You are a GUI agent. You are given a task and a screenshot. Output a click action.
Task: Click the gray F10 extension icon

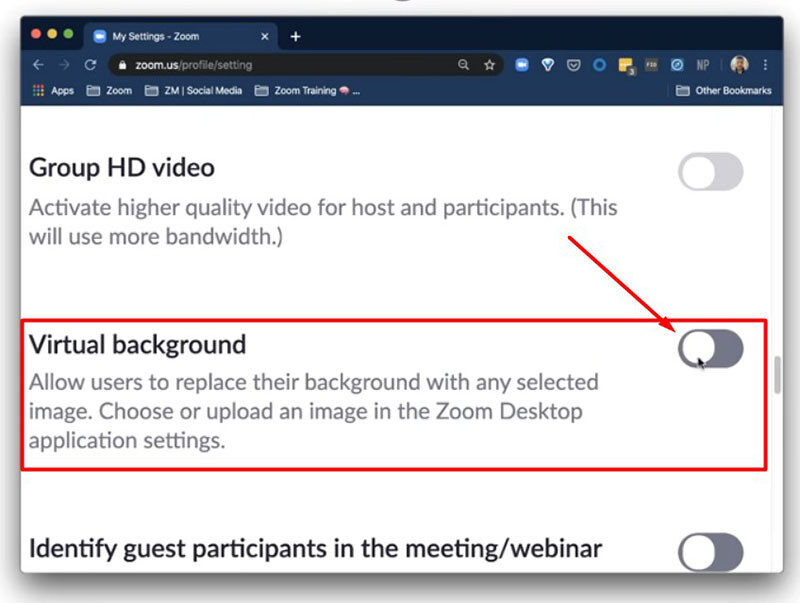point(652,65)
